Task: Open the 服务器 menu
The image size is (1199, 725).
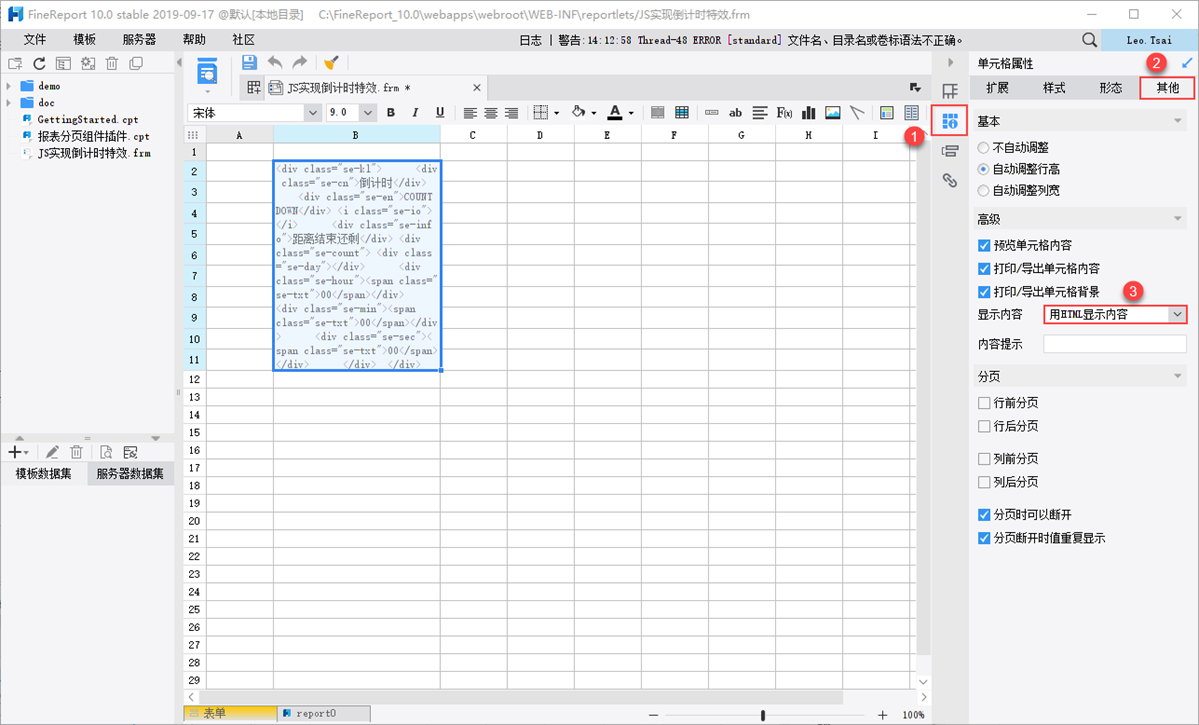Action: point(139,40)
